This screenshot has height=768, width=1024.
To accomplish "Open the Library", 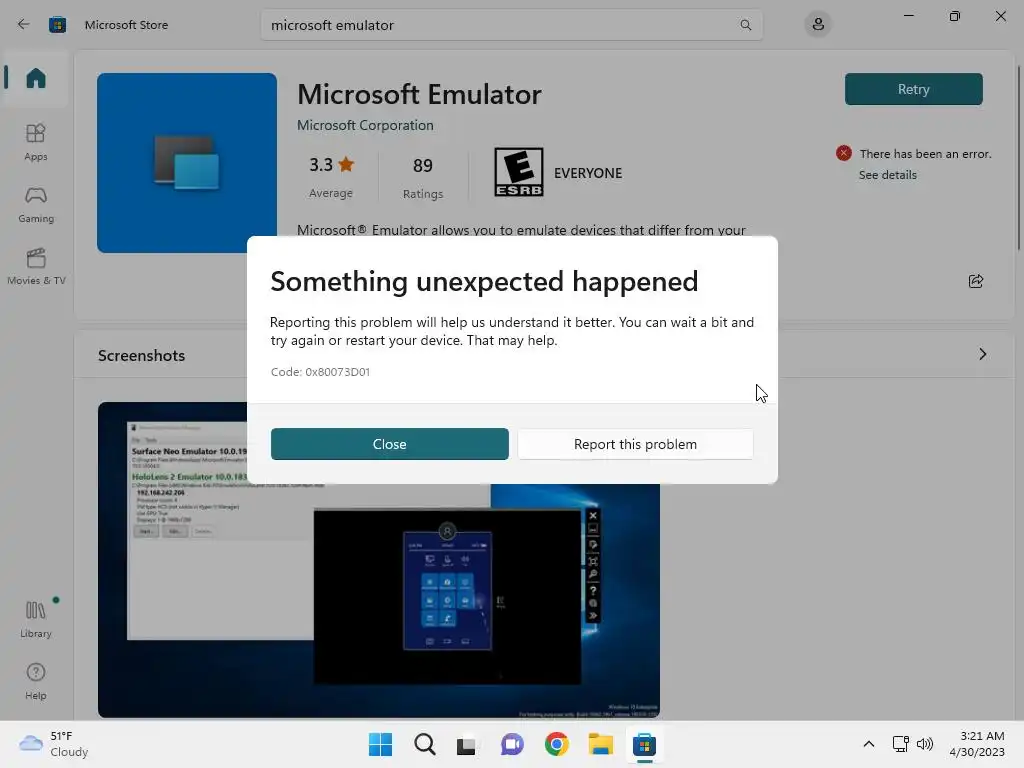I will tap(36, 618).
